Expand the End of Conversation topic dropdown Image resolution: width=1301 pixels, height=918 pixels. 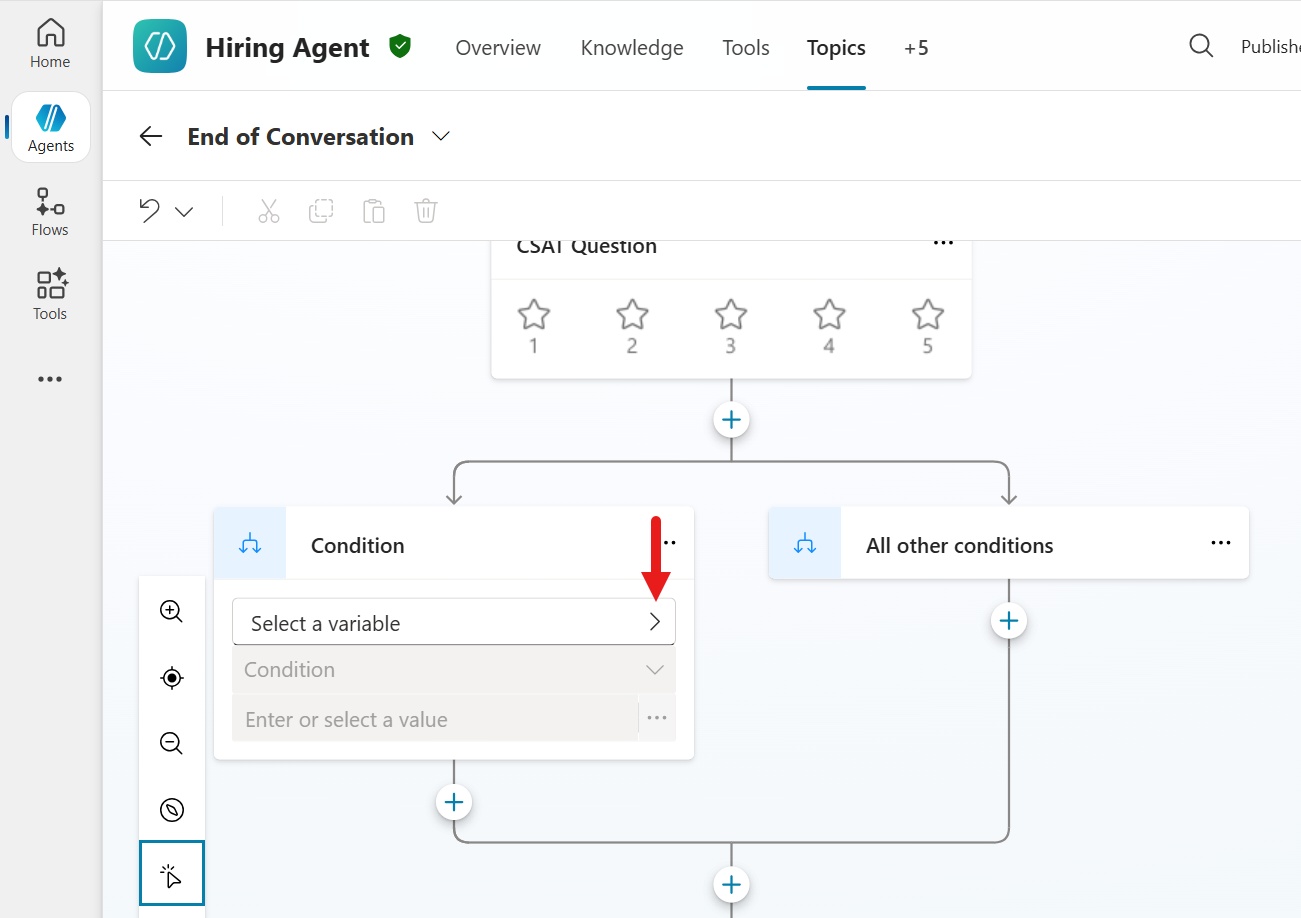tap(441, 137)
